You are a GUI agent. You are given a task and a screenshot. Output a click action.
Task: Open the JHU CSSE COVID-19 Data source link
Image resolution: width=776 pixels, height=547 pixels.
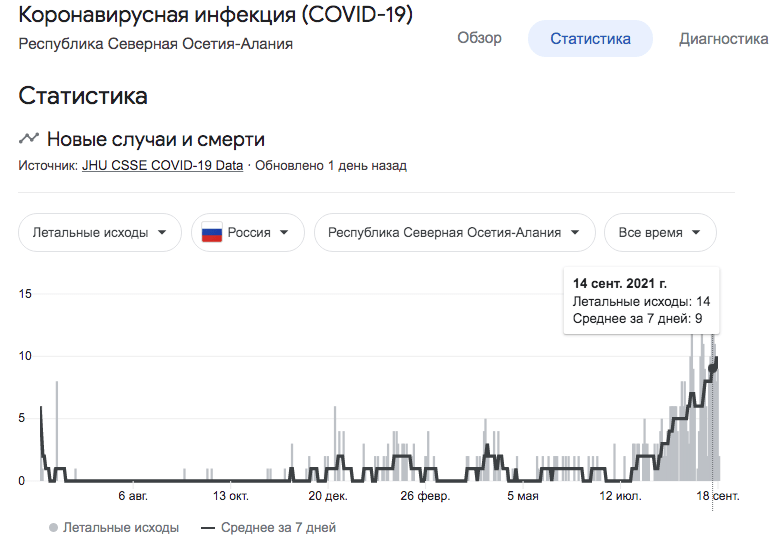coord(162,166)
